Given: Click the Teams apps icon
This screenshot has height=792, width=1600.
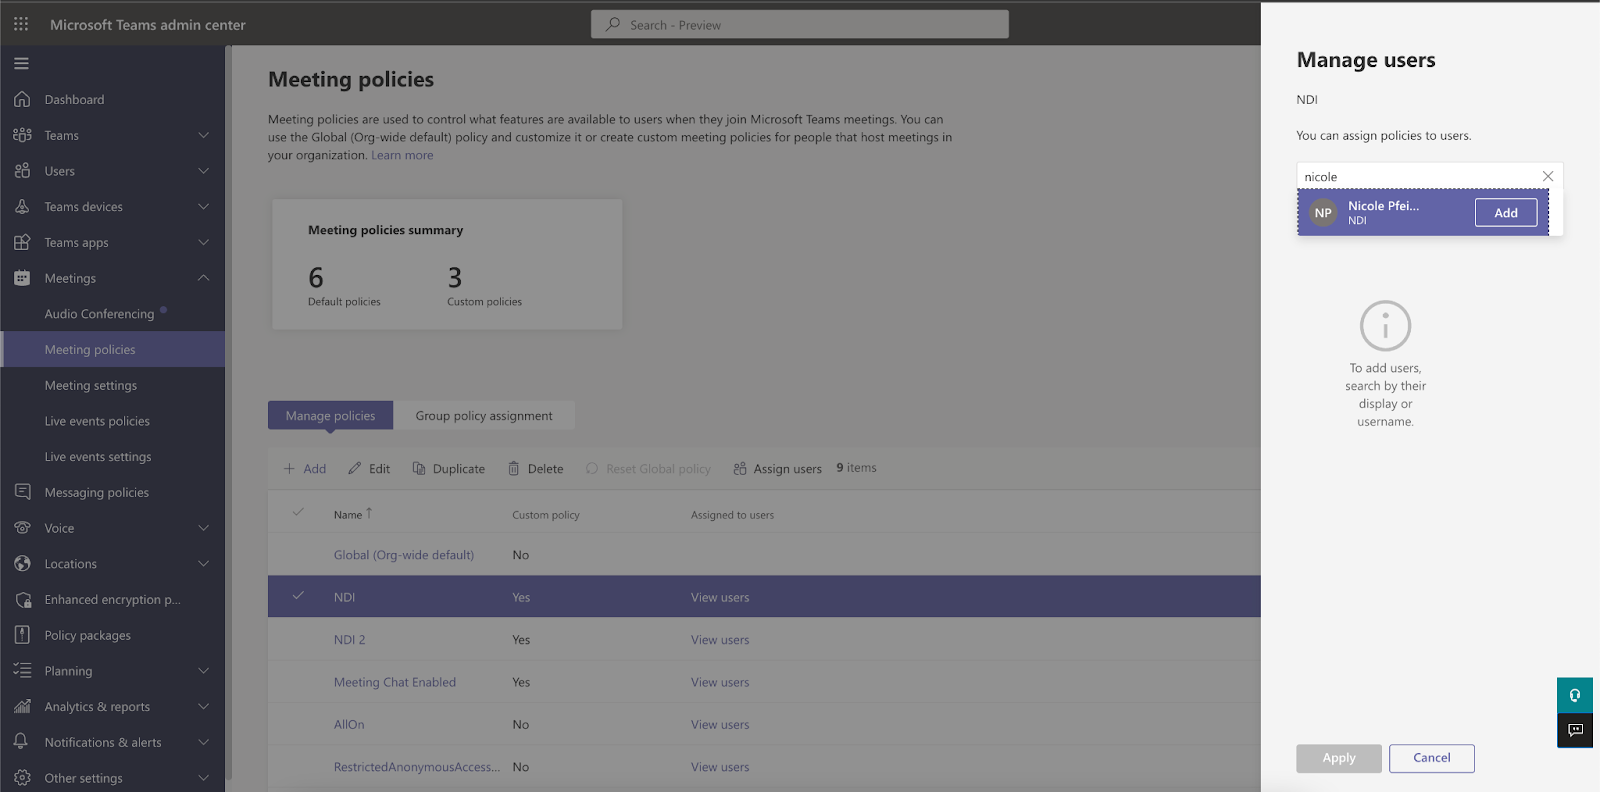Looking at the screenshot, I should click(22, 242).
